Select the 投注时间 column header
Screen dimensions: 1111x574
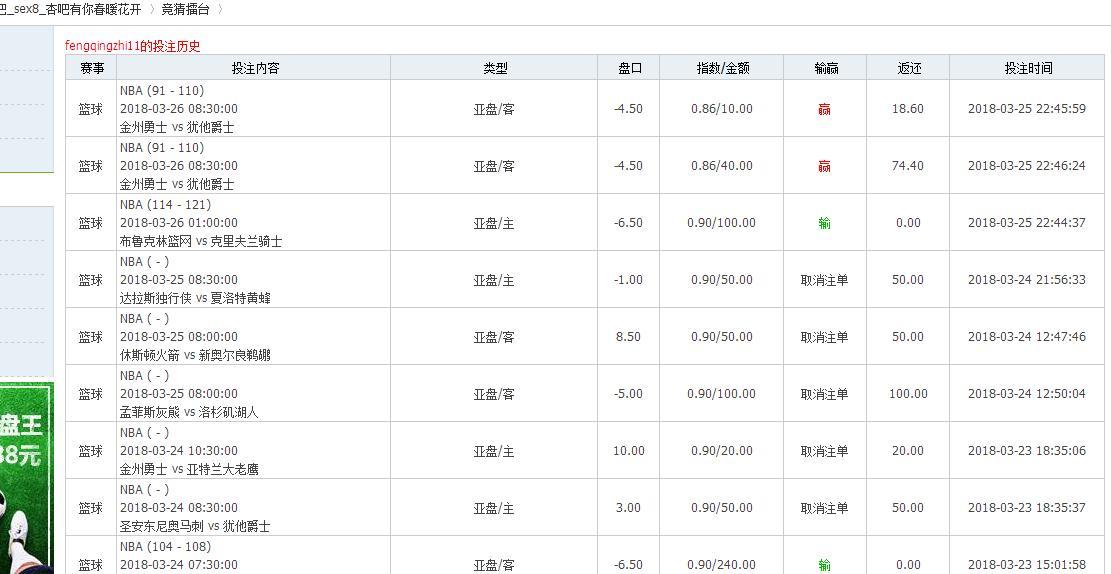point(1028,68)
